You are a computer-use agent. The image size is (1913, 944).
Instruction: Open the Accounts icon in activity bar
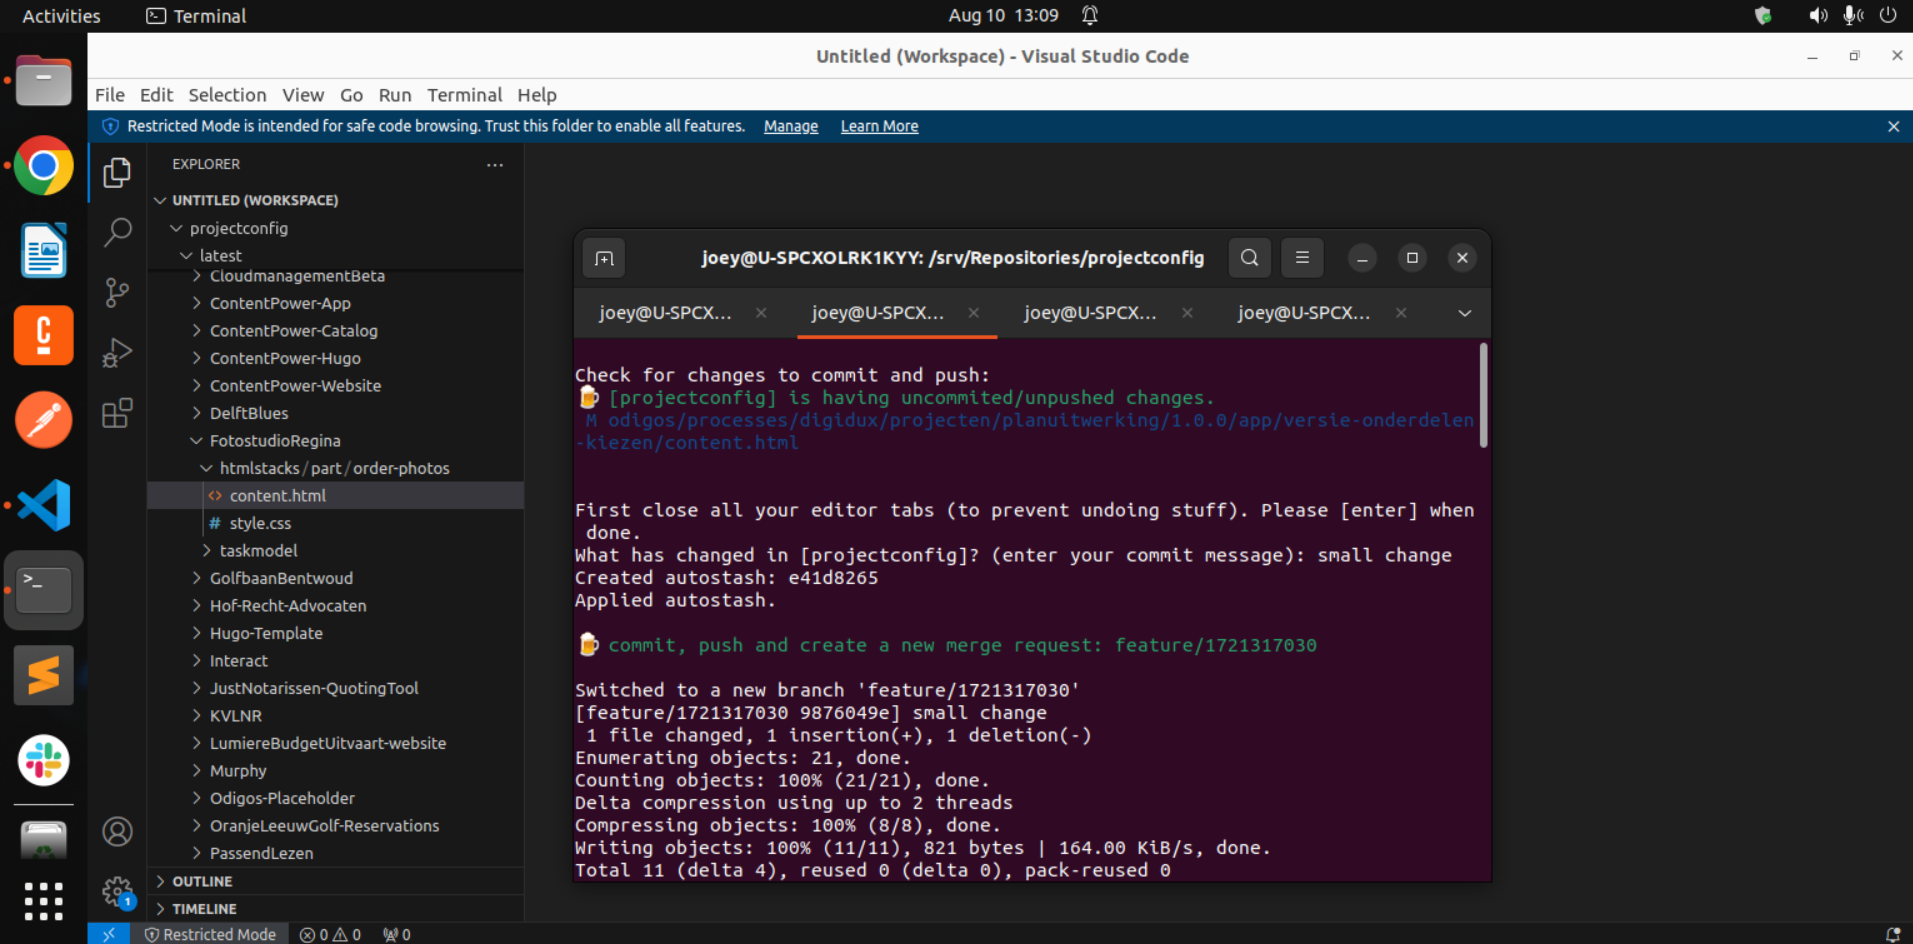117,832
